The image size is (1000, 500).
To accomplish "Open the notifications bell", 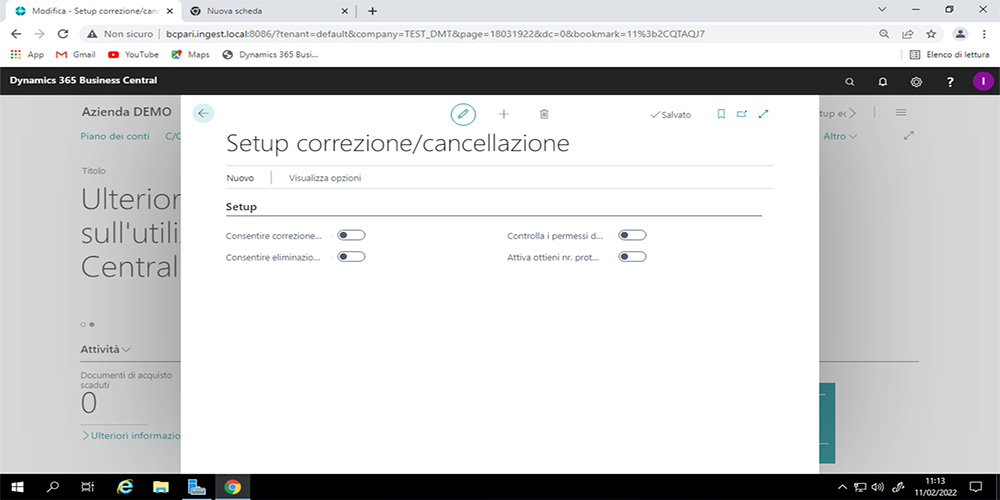I will point(883,81).
